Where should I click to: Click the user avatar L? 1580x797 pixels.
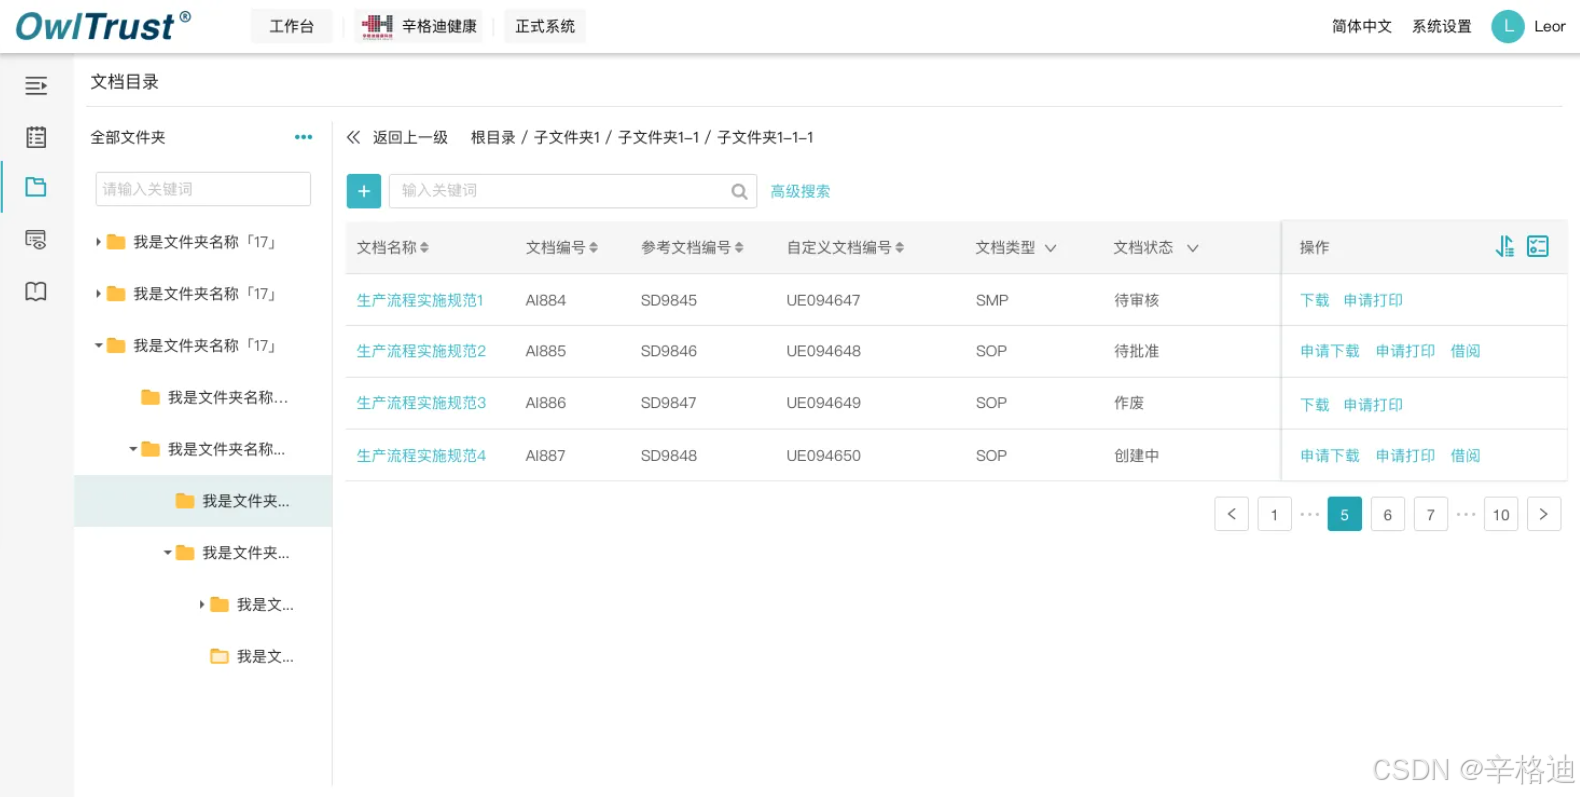(x=1508, y=27)
